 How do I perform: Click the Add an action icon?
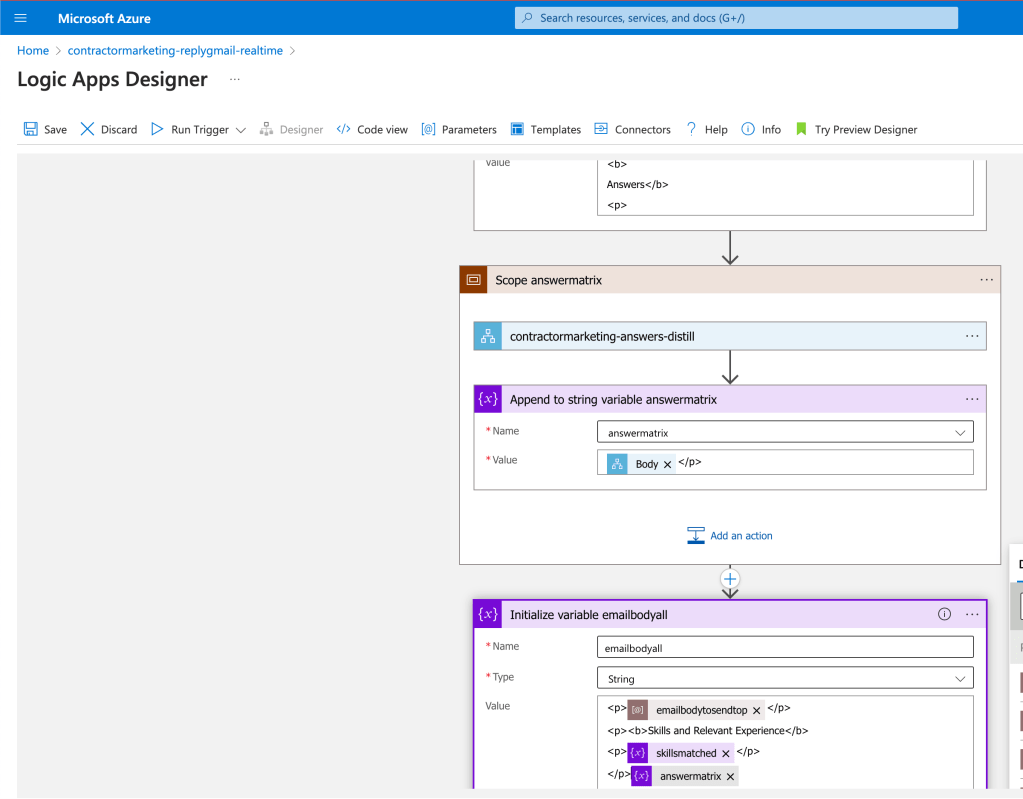pyautogui.click(x=695, y=535)
